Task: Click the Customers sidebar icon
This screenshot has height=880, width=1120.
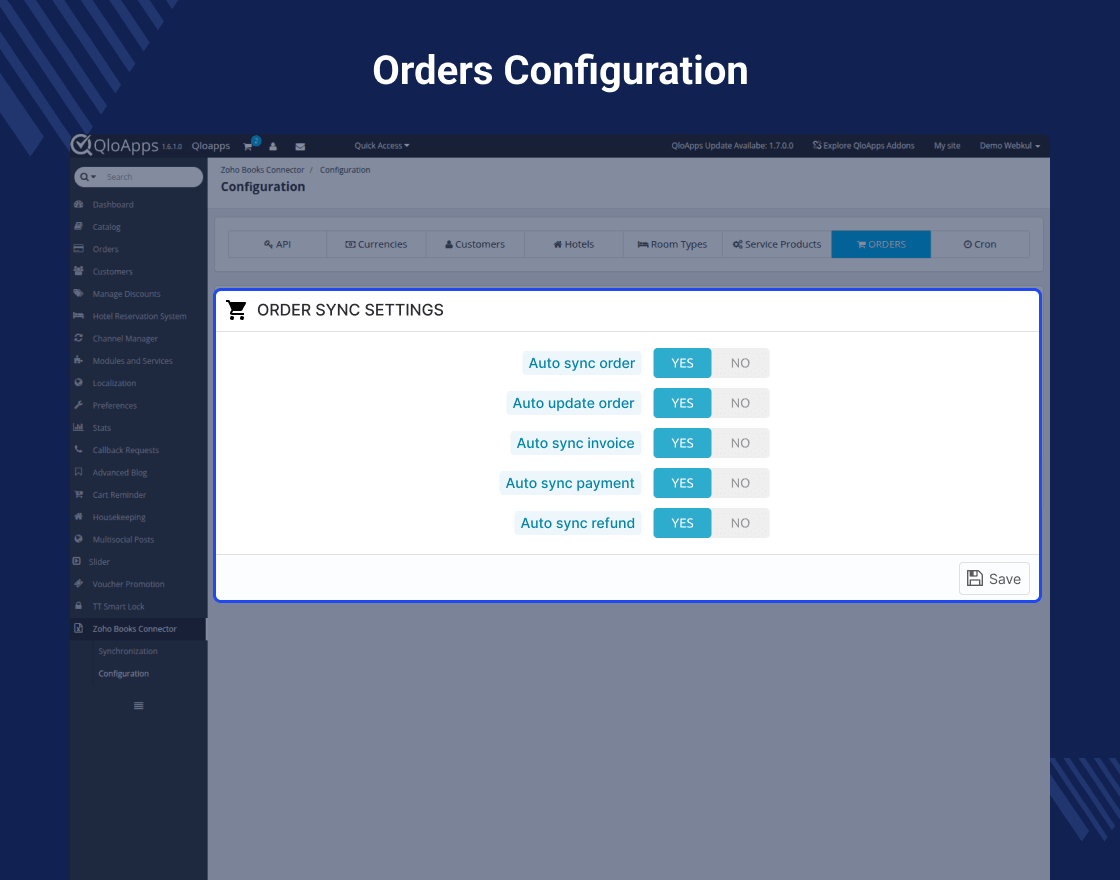Action: (x=79, y=271)
